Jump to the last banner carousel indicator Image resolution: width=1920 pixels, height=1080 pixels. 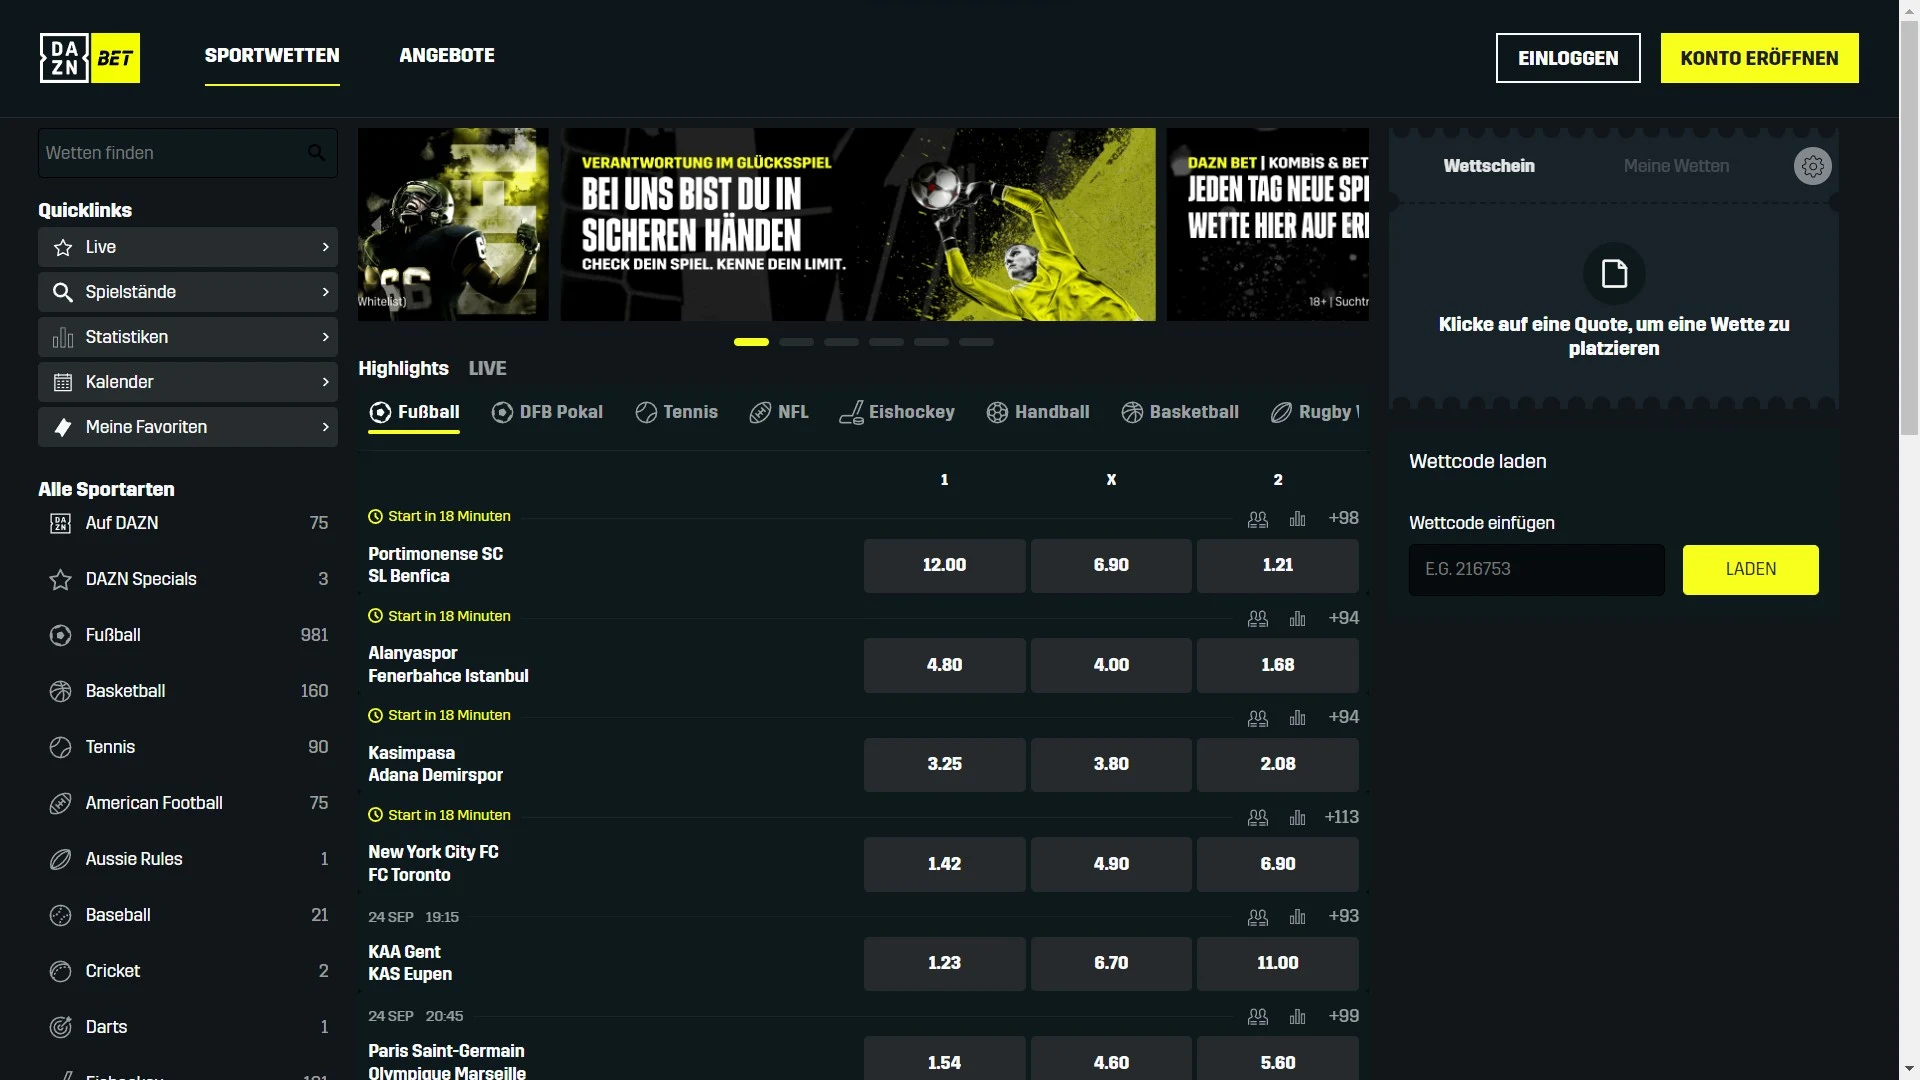point(976,342)
